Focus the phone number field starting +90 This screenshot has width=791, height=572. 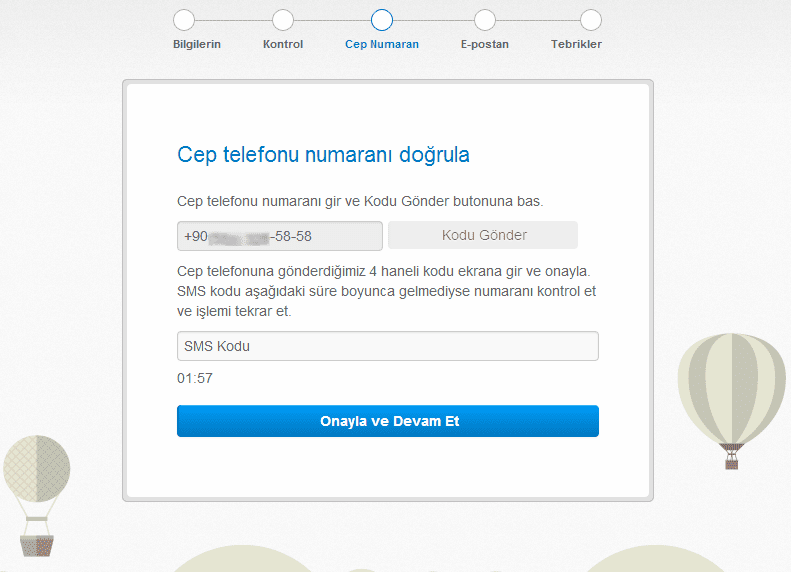pos(279,236)
